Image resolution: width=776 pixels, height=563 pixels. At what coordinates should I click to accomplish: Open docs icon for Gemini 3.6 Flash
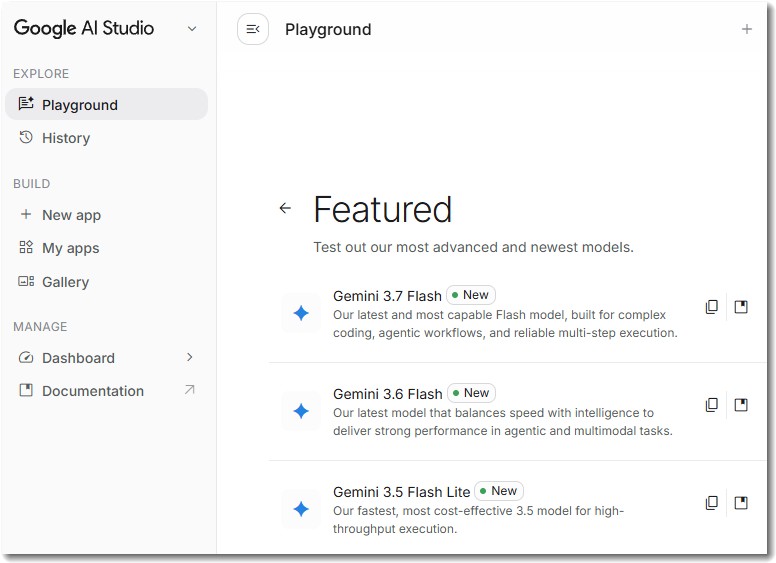[x=740, y=405]
